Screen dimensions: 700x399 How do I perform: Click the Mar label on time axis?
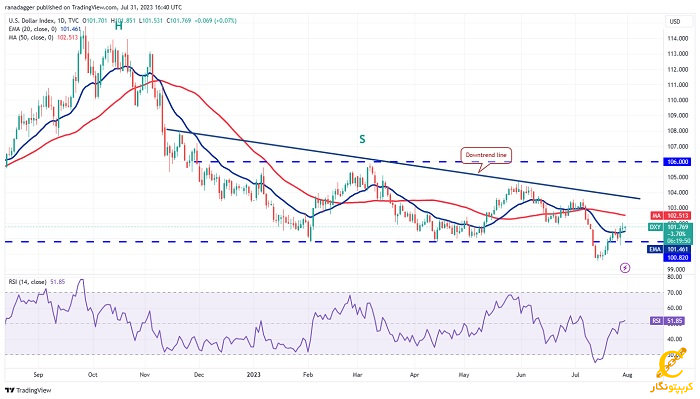[357, 375]
